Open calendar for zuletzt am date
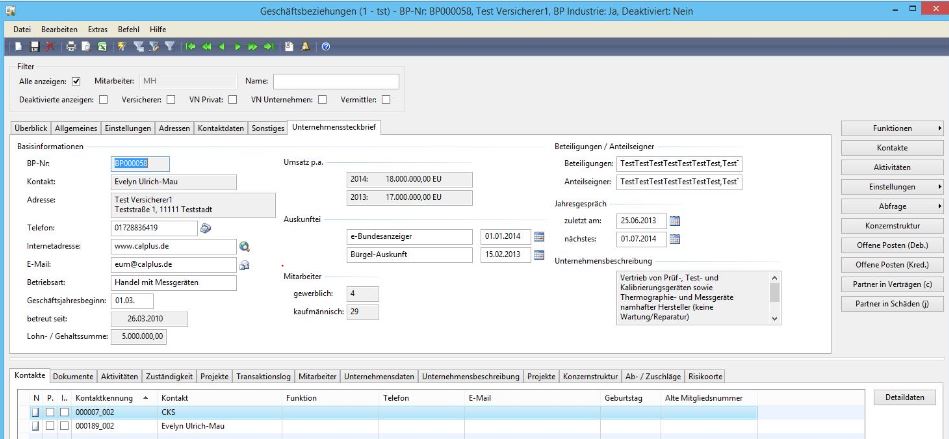The height and width of the screenshot is (439, 949). pyautogui.click(x=675, y=220)
